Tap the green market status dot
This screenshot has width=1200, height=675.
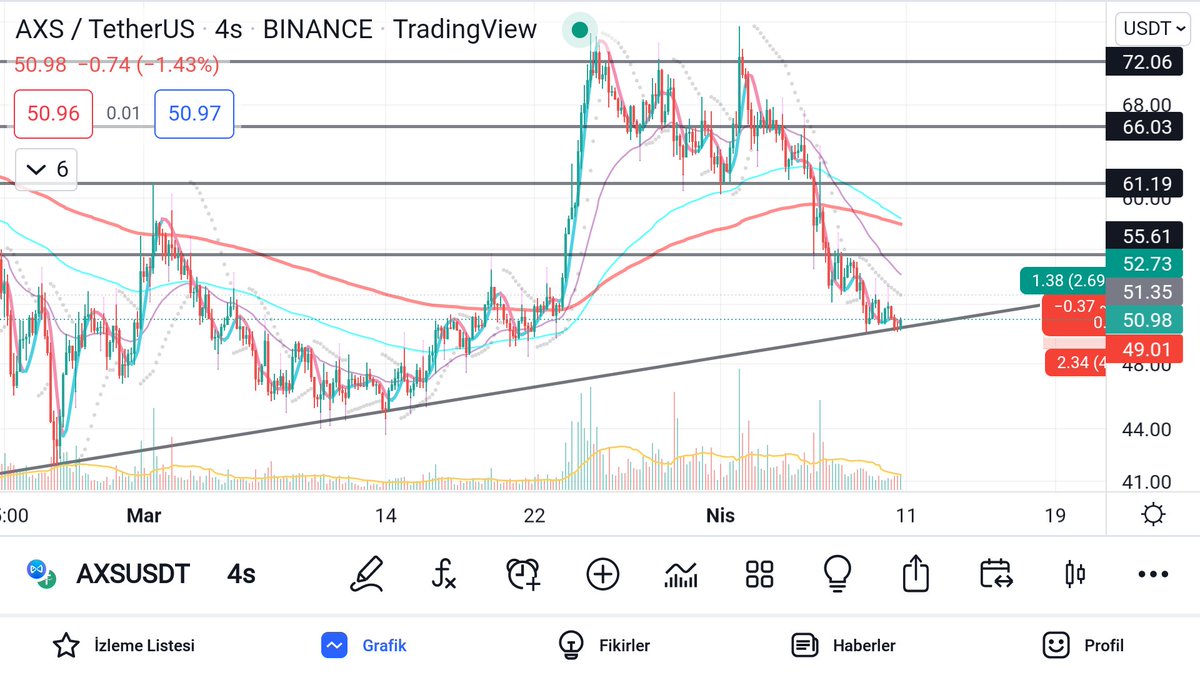click(580, 30)
